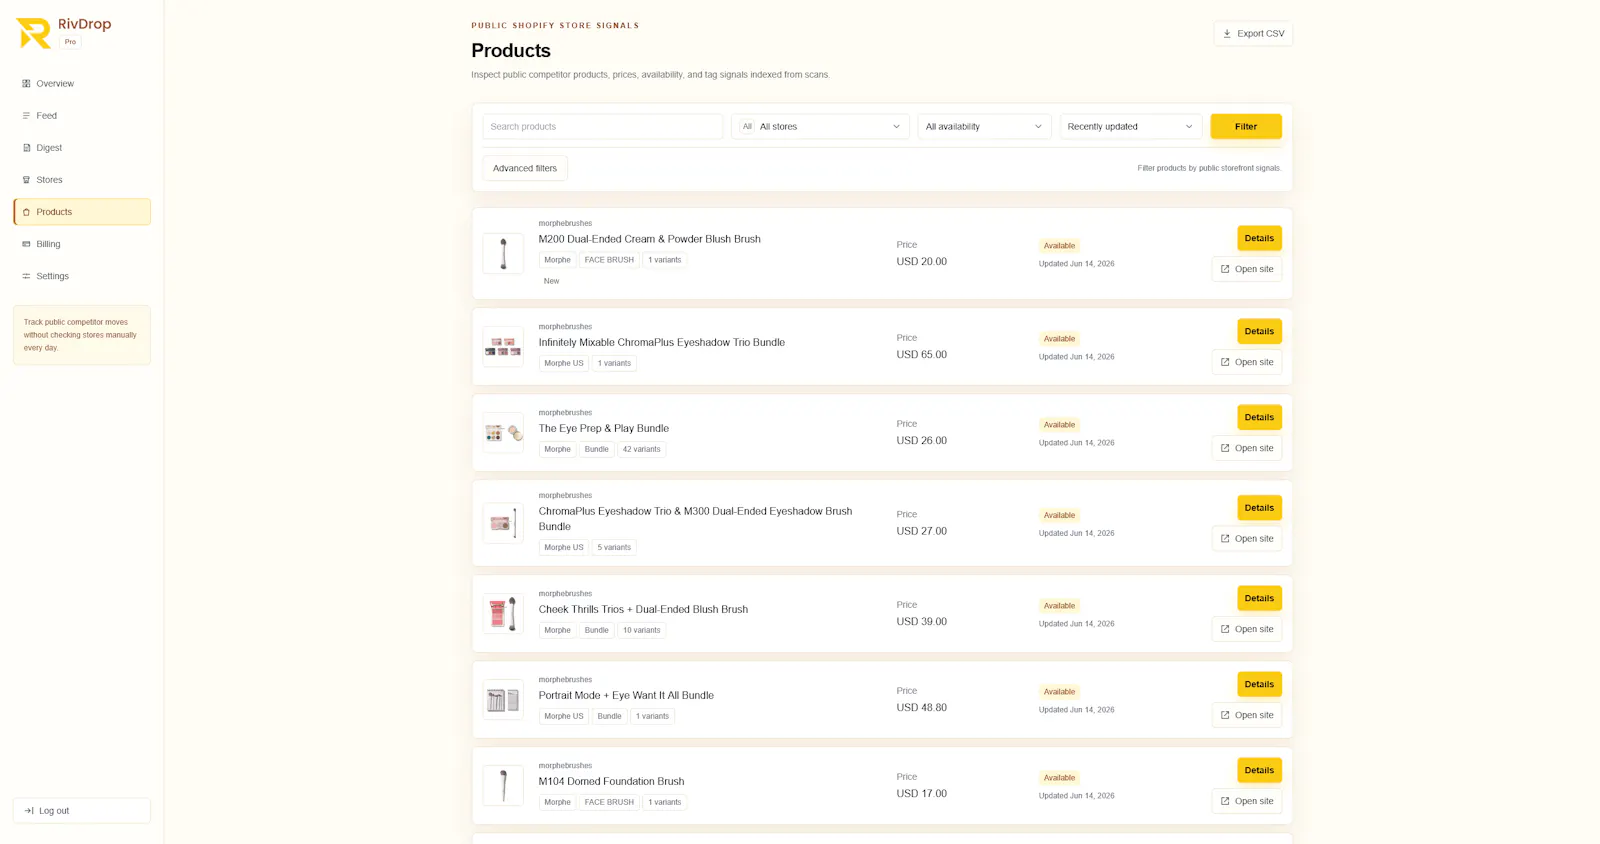Click the Bundle tag on Portrait Mode product
The height and width of the screenshot is (844, 1600).
(x=610, y=716)
